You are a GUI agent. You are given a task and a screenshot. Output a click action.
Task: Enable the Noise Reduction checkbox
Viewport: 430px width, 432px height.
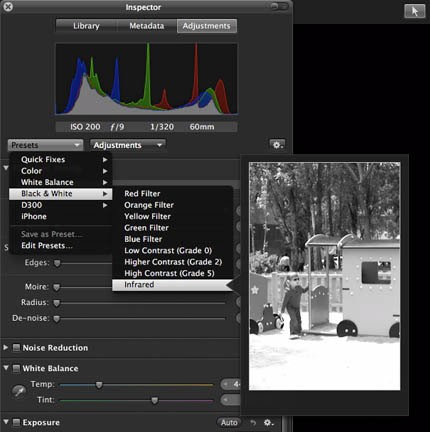click(x=16, y=348)
